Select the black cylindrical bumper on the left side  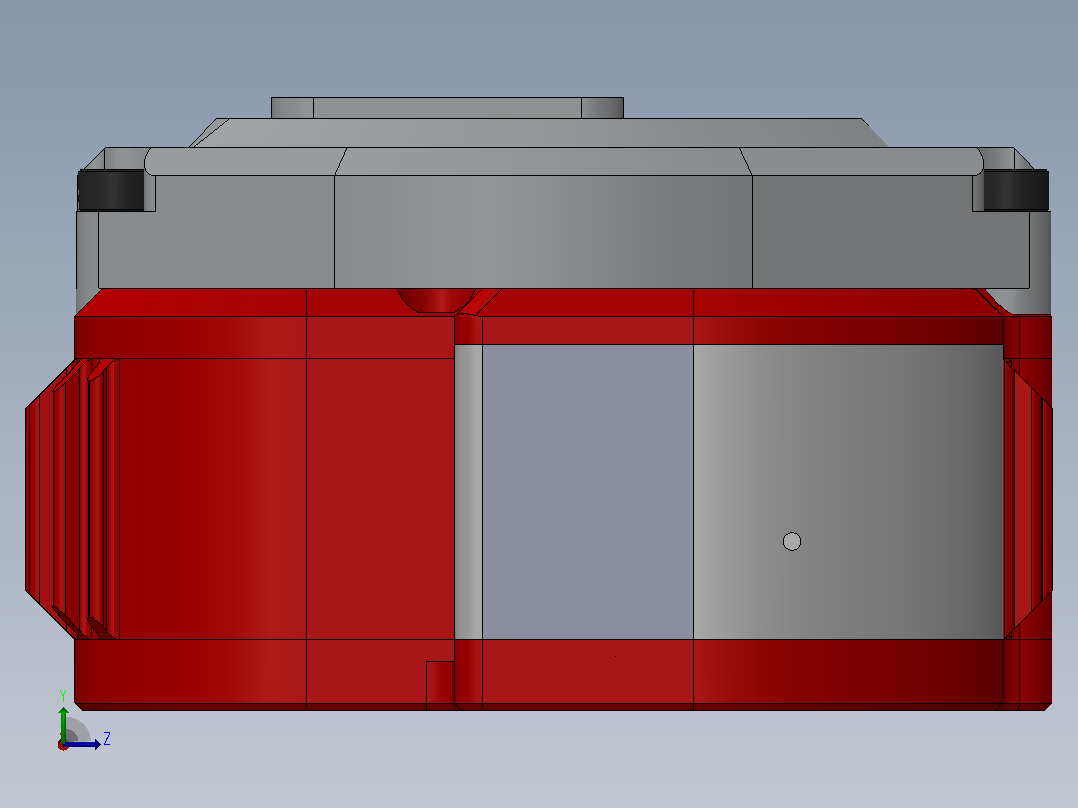pos(111,190)
